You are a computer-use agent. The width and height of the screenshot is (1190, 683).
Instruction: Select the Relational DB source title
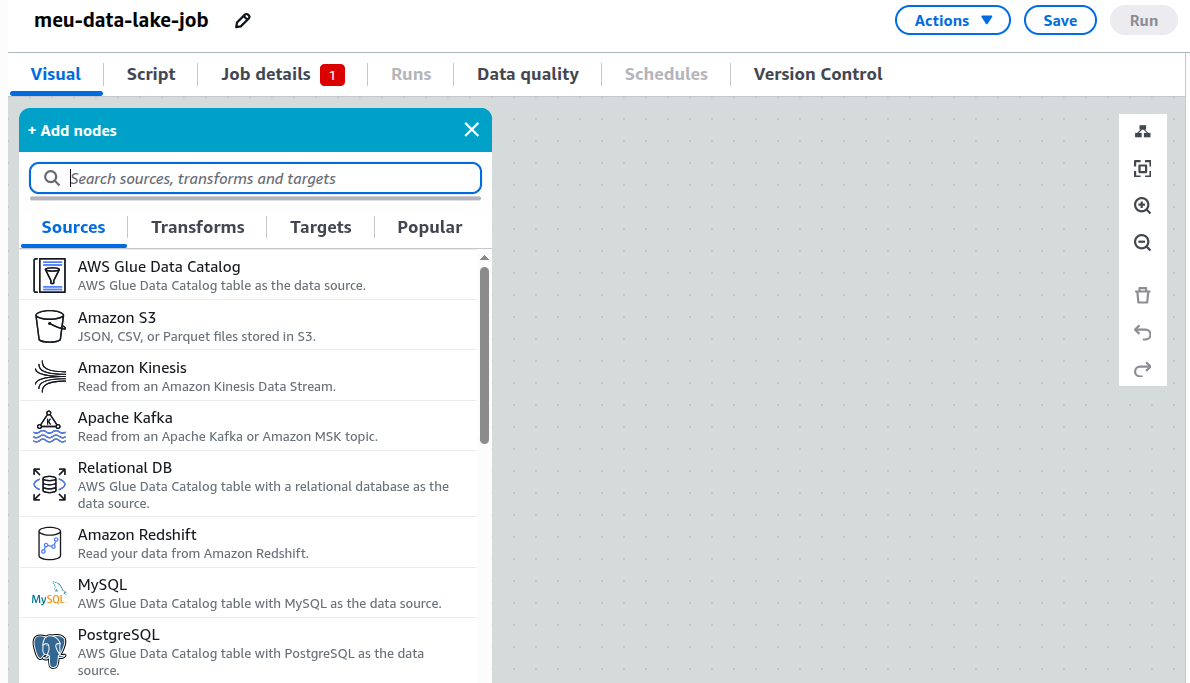click(x=124, y=468)
